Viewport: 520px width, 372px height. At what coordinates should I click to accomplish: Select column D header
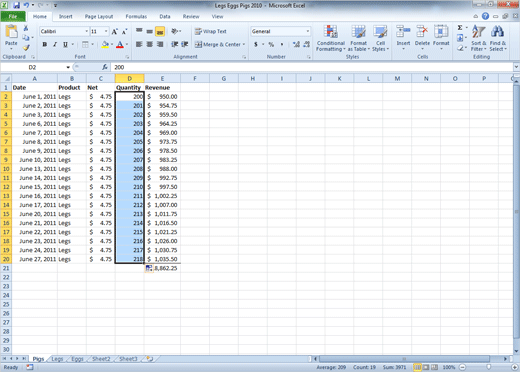[129, 79]
